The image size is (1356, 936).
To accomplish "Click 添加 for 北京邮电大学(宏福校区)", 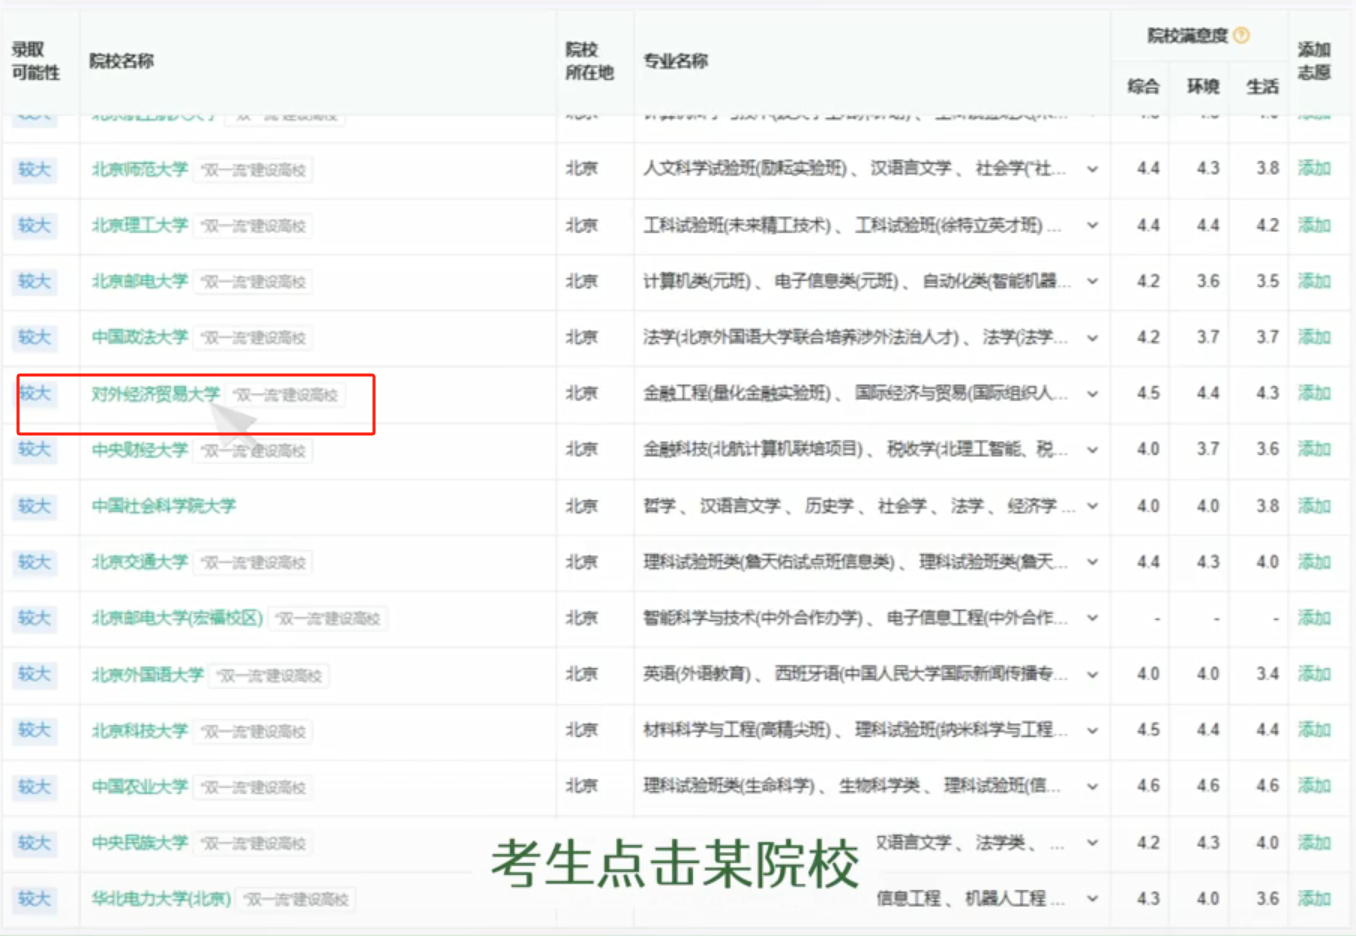I will (1314, 618).
